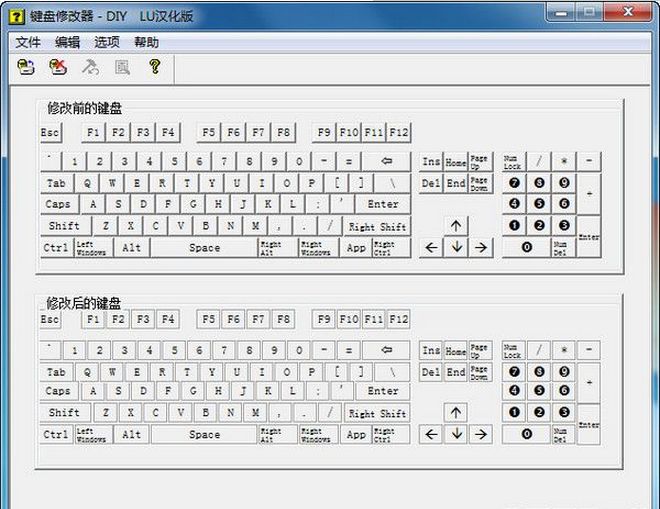Viewport: 660px width, 509px height.
Task: Click the first toolbar icon (save mapping)
Action: coord(27,67)
